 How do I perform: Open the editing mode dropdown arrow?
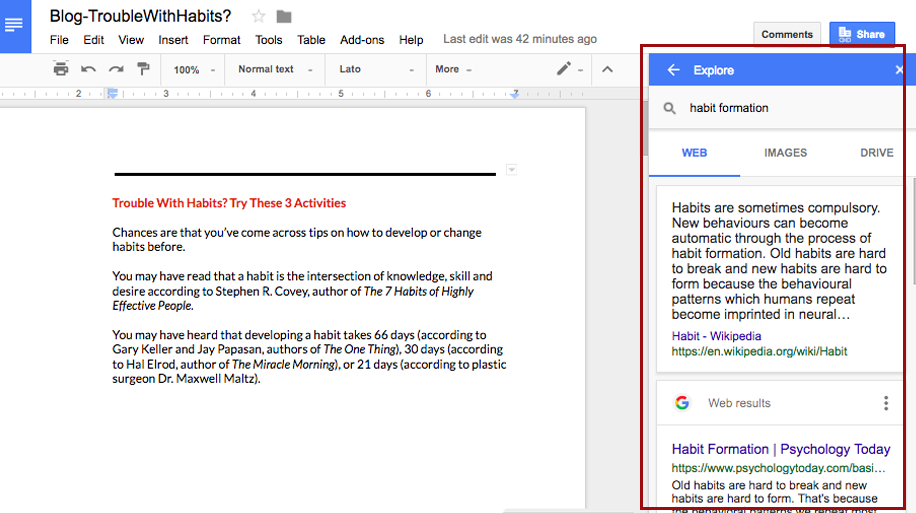[x=580, y=70]
